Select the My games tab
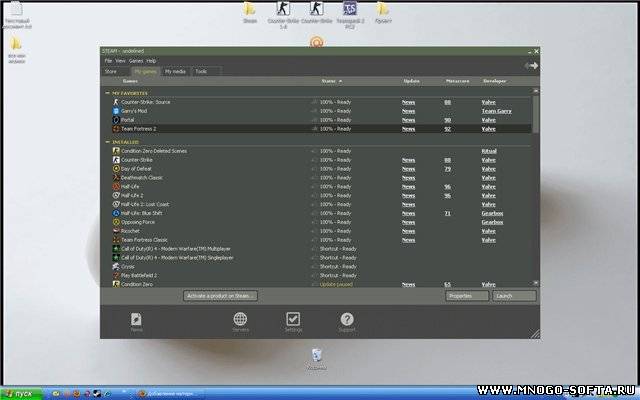This screenshot has height=400, width=640. click(145, 71)
